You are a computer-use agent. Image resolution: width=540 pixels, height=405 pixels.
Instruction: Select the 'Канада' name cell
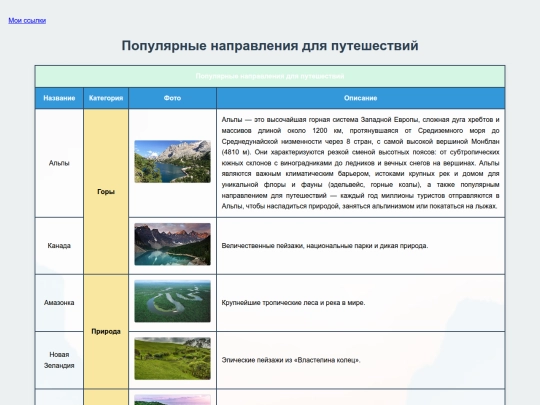coord(59,246)
